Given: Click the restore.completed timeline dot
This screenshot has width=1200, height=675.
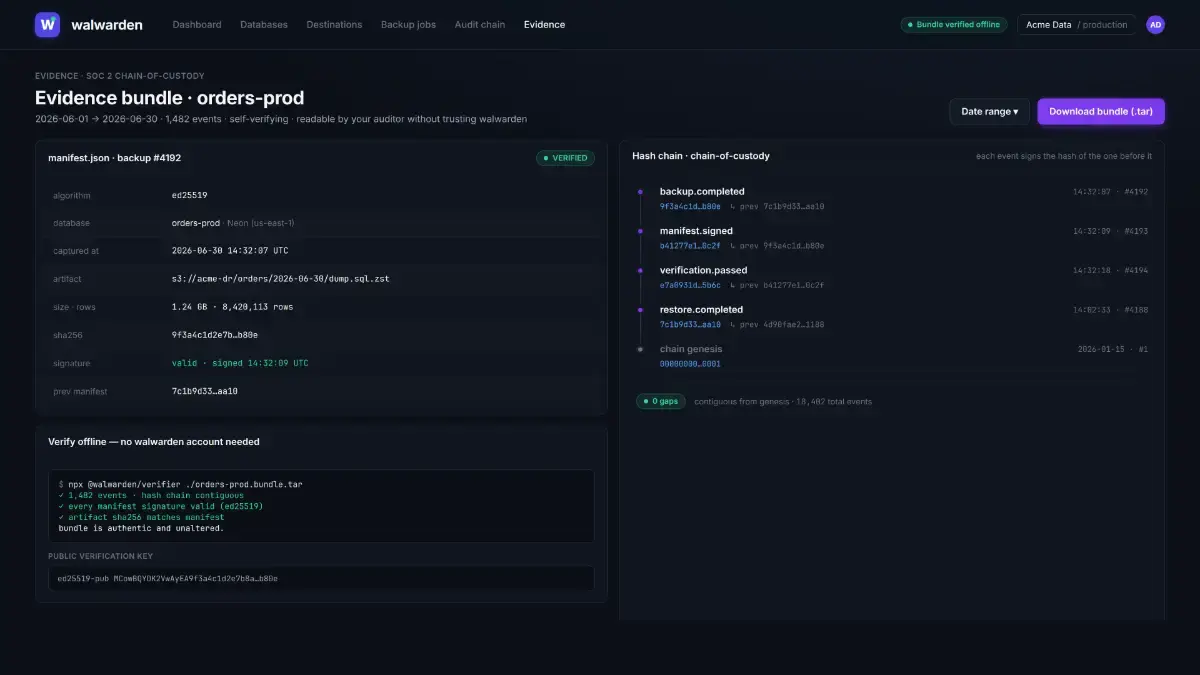Looking at the screenshot, I should tap(639, 310).
